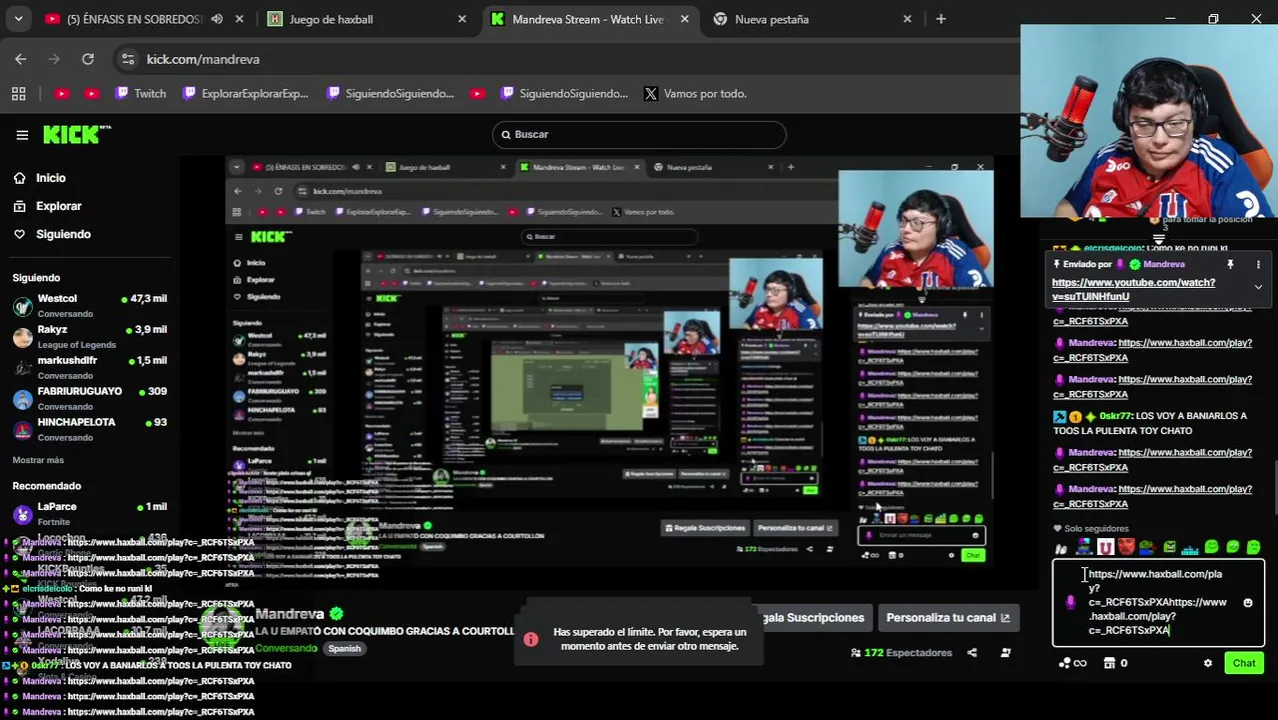
Task: Open the HINCHAPELOTA channel
Action: tap(88, 429)
